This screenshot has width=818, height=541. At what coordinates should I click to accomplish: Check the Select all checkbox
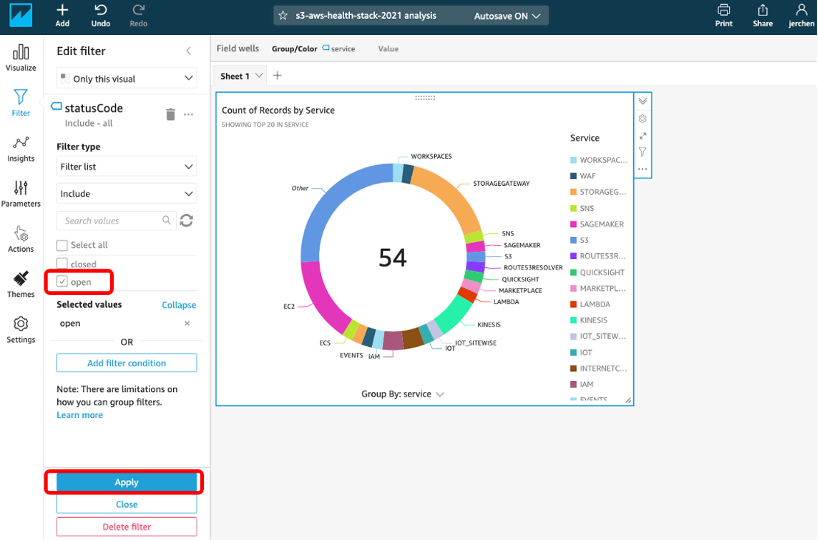click(63, 245)
